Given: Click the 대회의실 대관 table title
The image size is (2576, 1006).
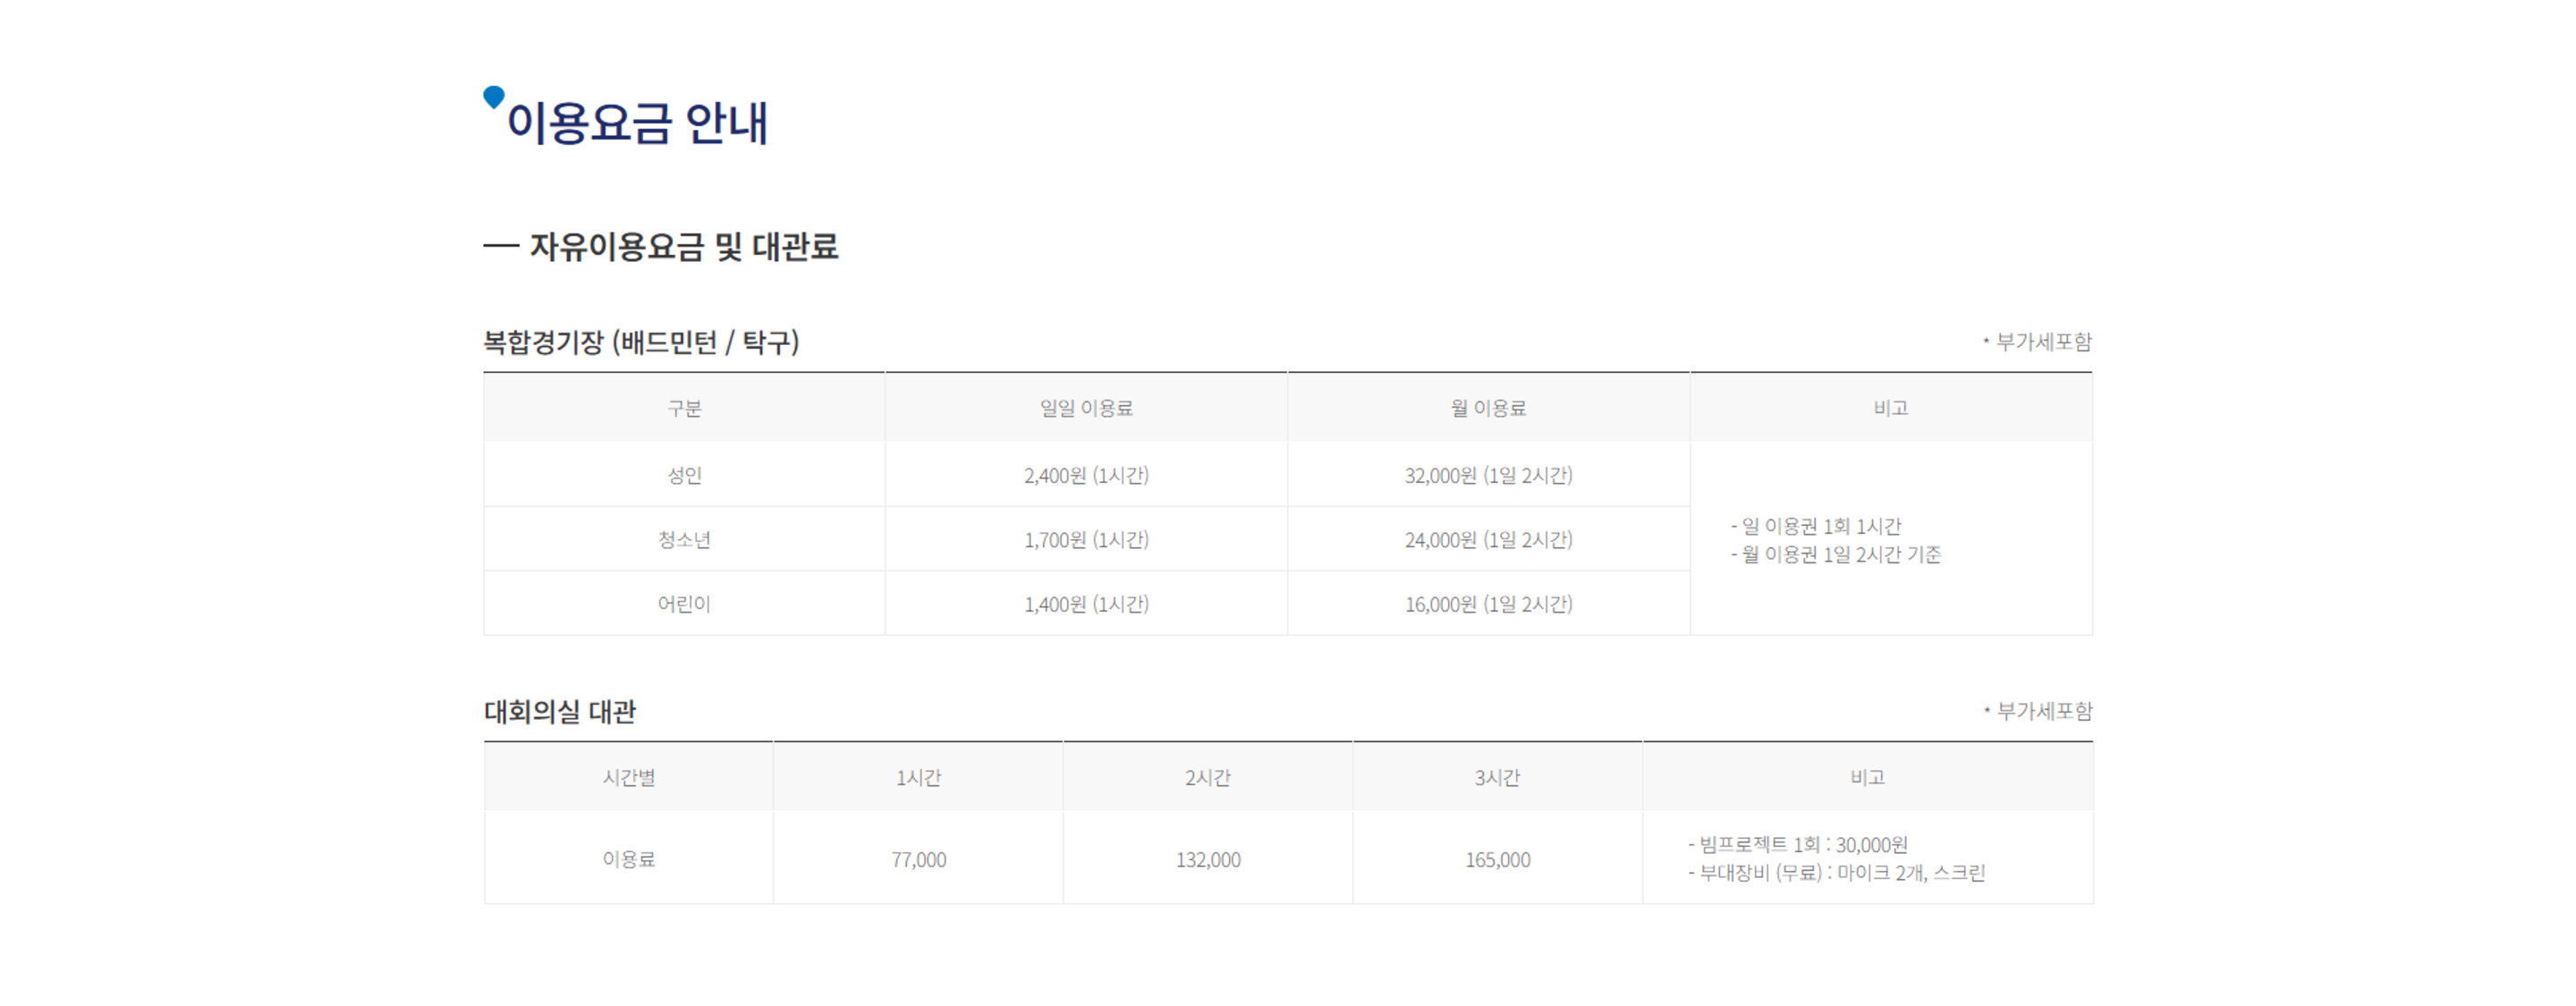Looking at the screenshot, I should tap(560, 712).
